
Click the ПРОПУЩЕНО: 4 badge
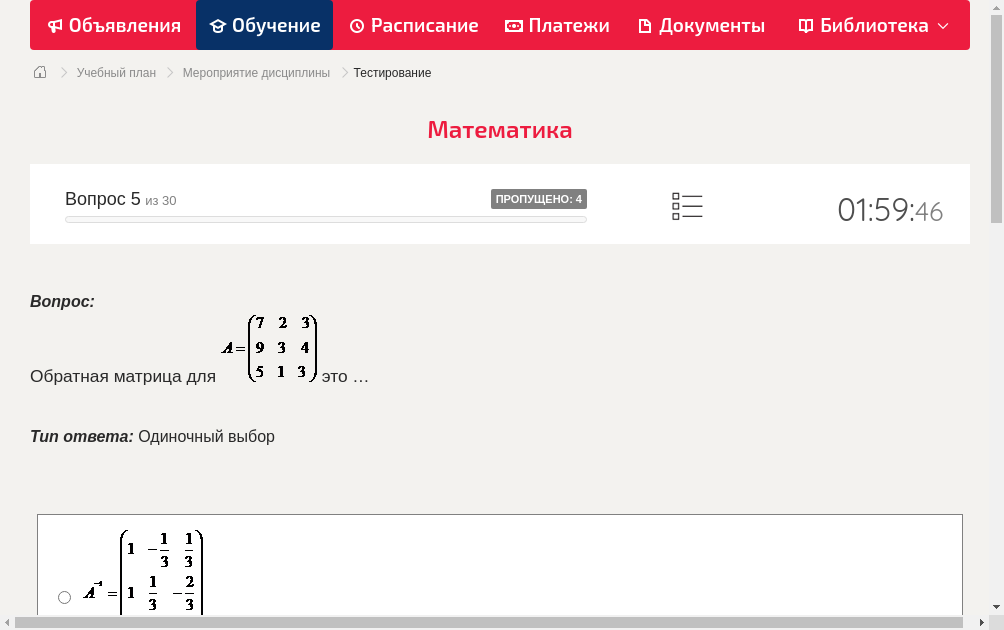pyautogui.click(x=539, y=198)
